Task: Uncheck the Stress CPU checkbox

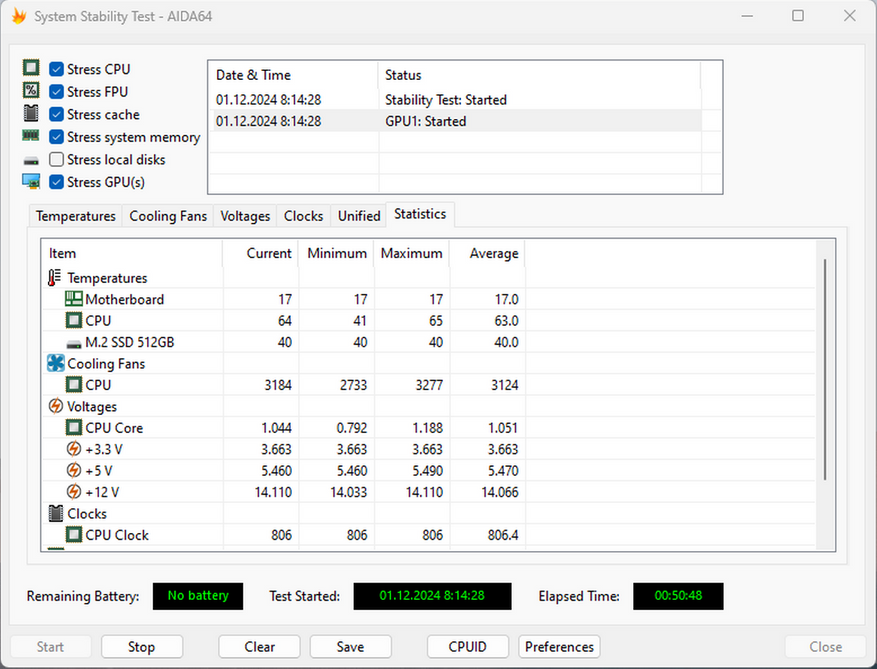Action: (57, 70)
